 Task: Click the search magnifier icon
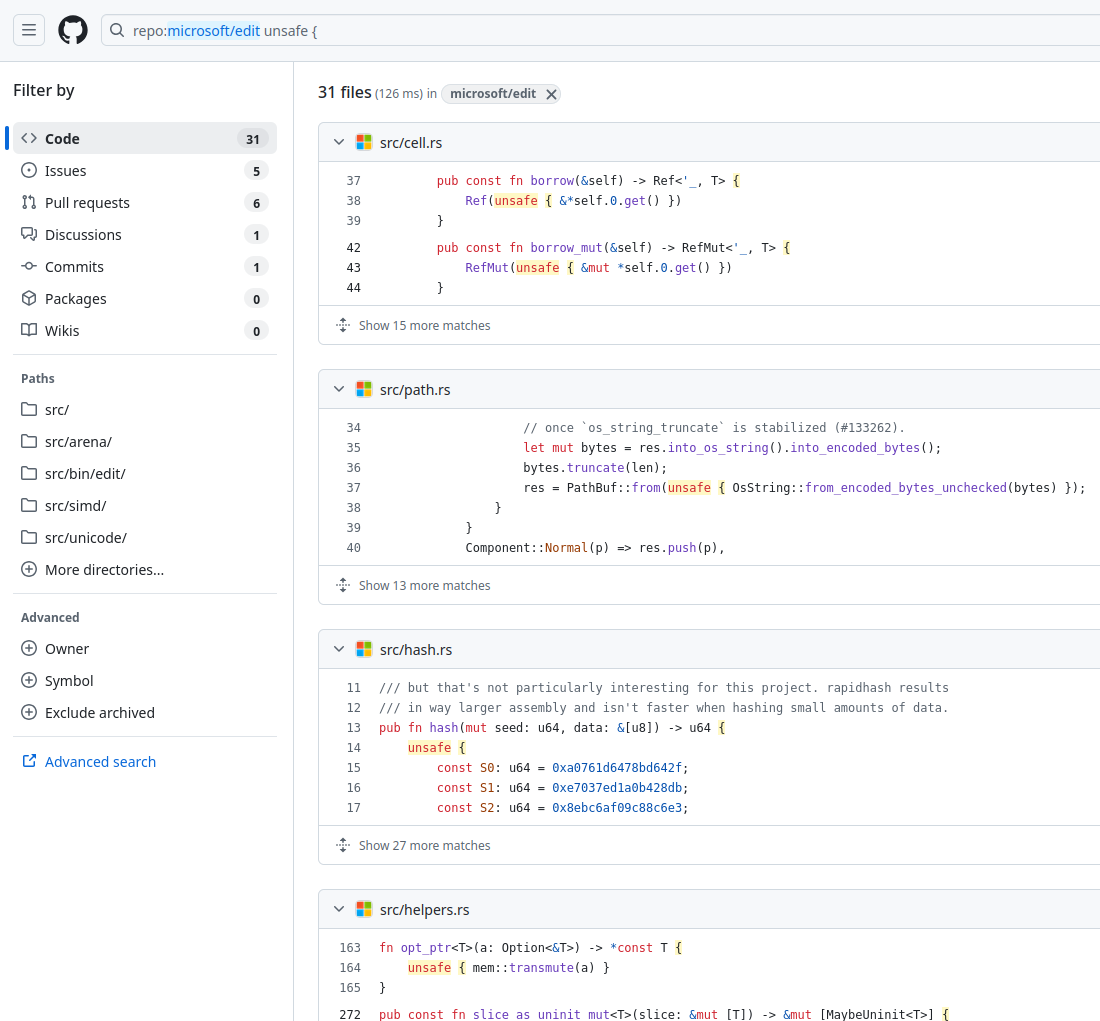point(117,30)
